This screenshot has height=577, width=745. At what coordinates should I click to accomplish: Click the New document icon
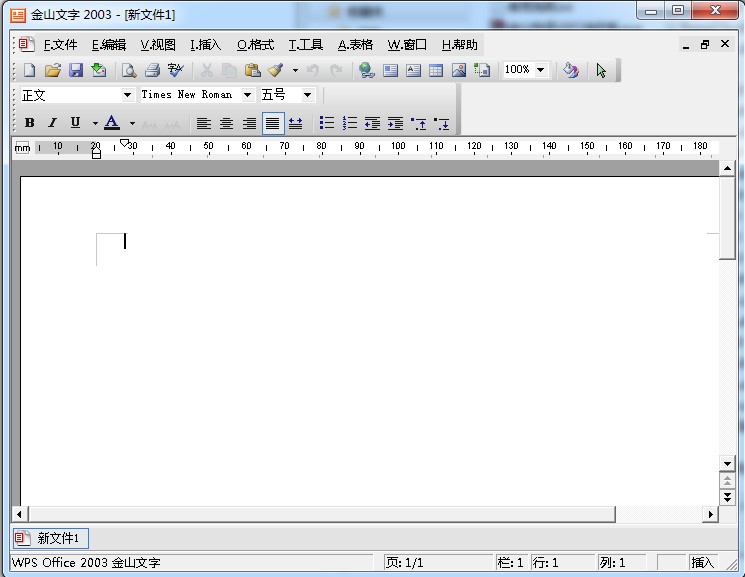point(29,70)
